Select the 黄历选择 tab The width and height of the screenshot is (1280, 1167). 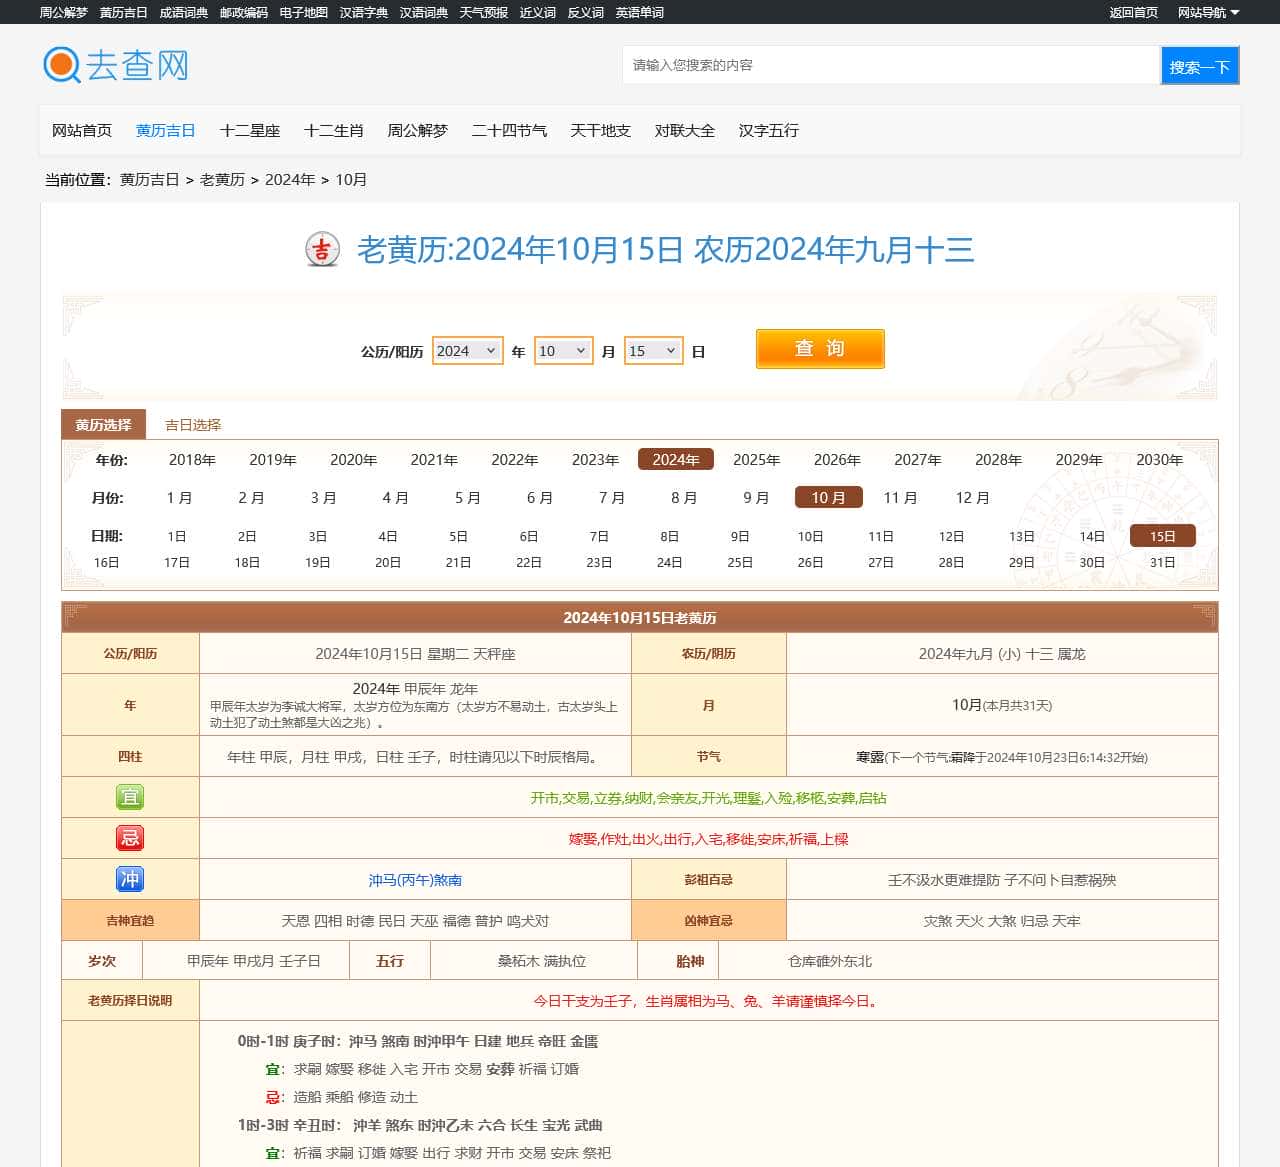103,425
